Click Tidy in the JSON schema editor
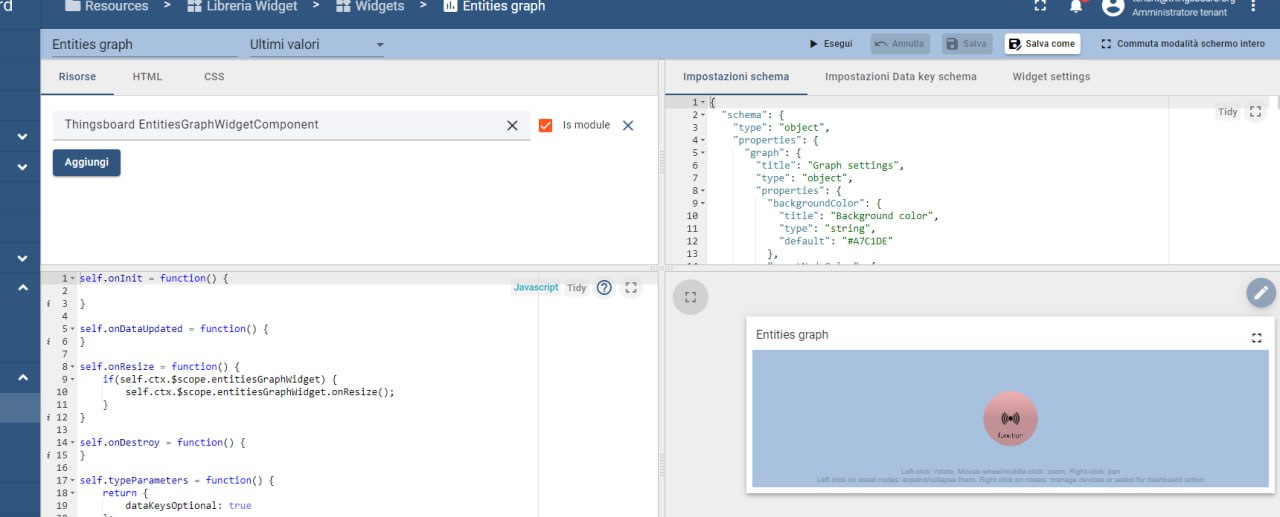 [1227, 112]
